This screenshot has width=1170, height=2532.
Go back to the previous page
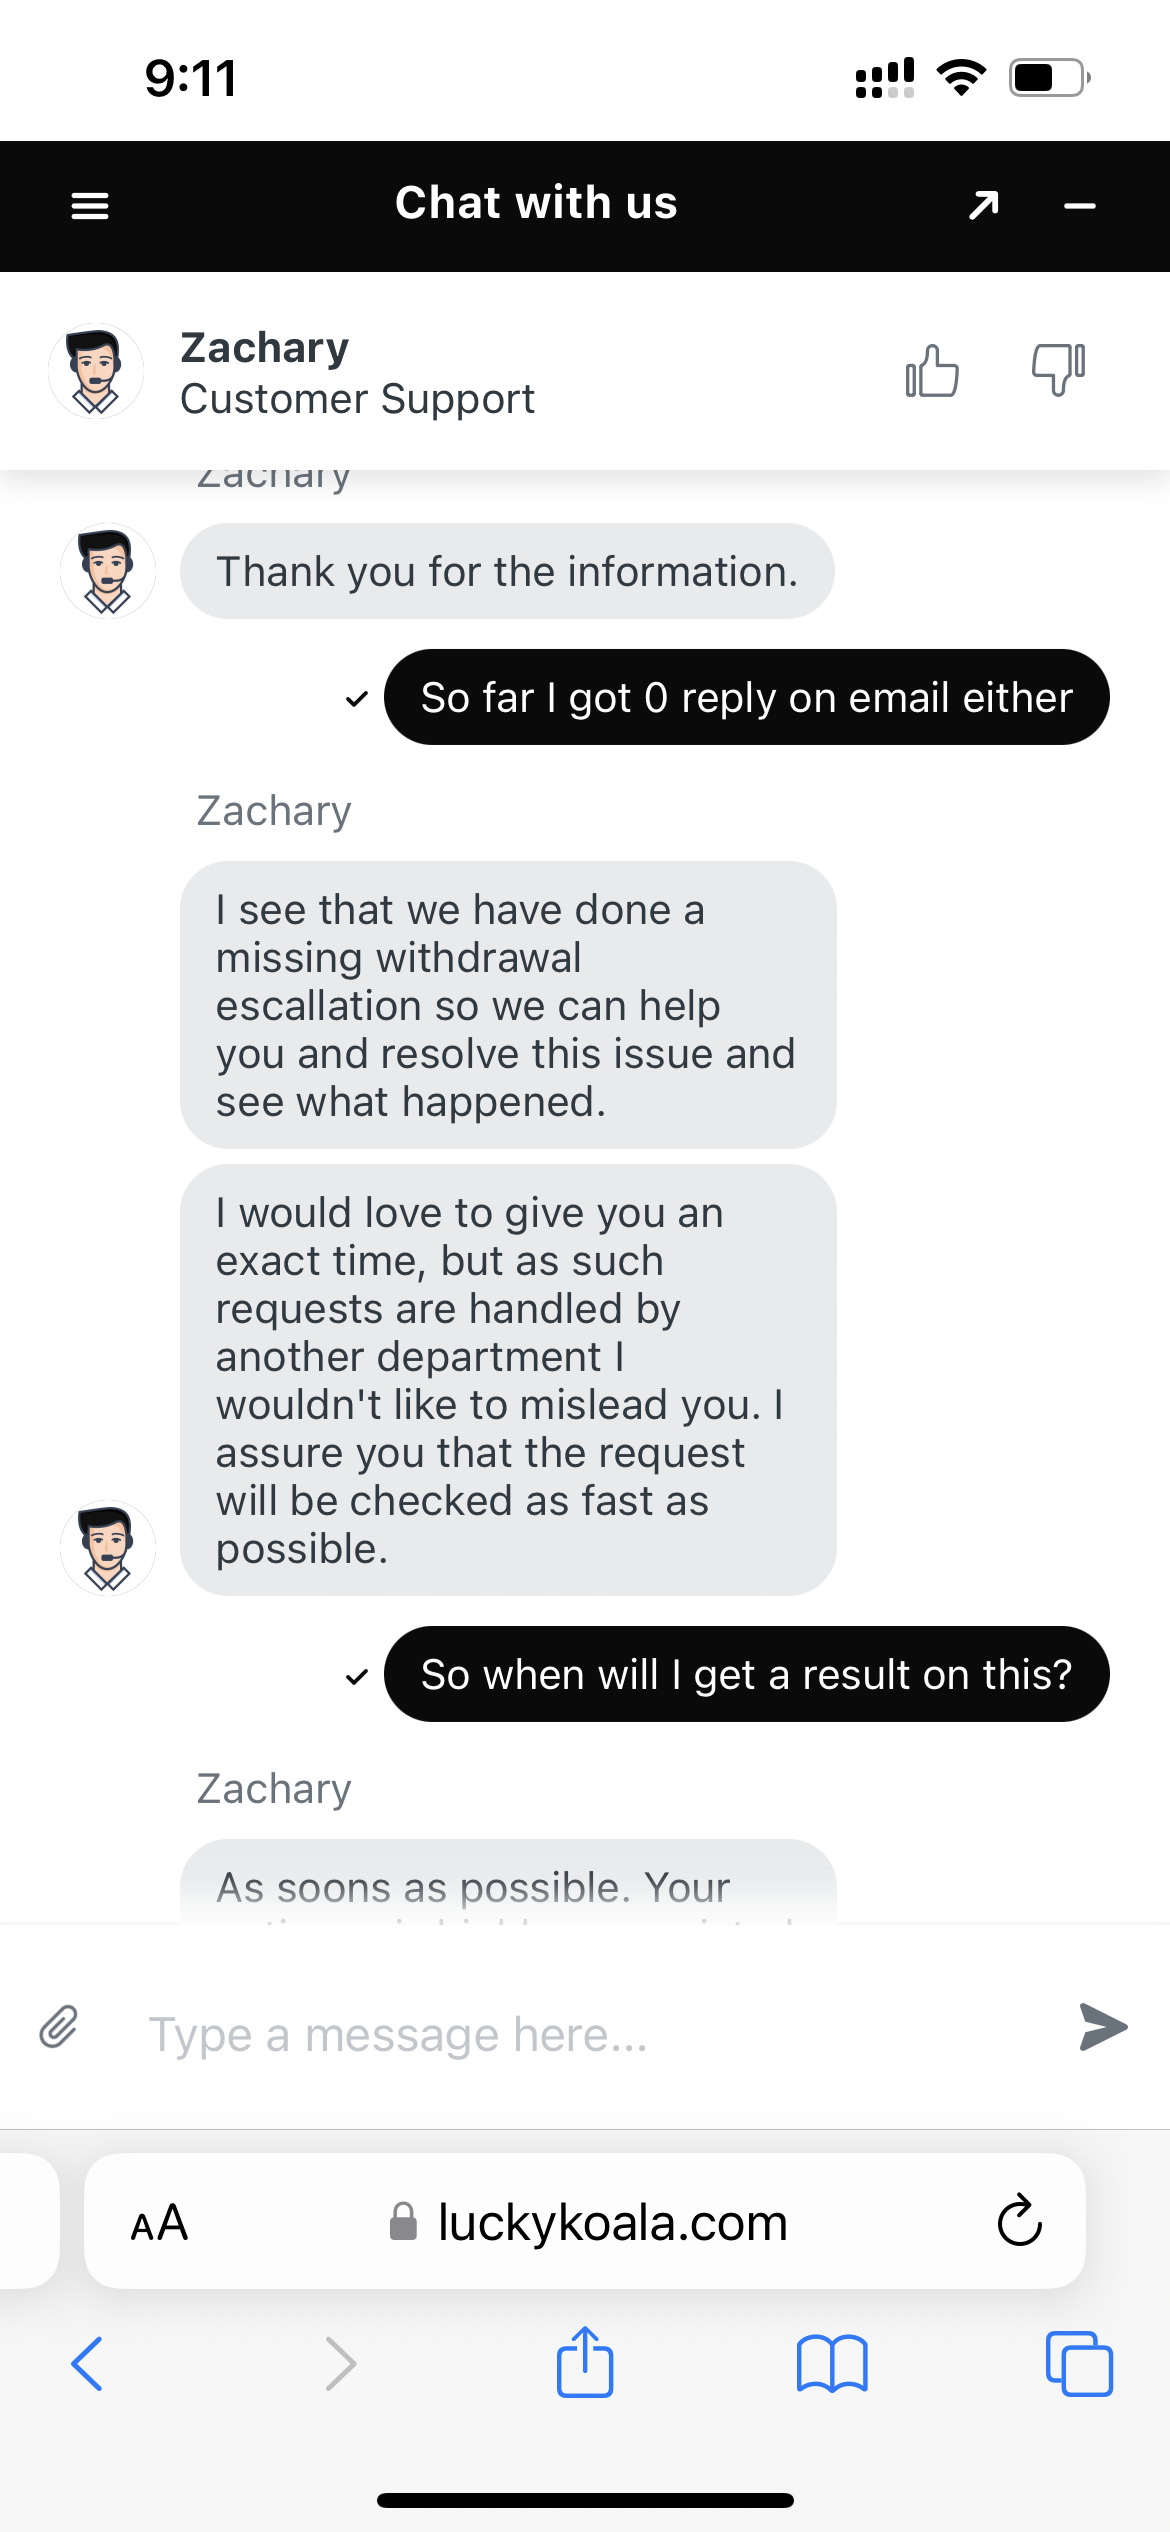[87, 2364]
